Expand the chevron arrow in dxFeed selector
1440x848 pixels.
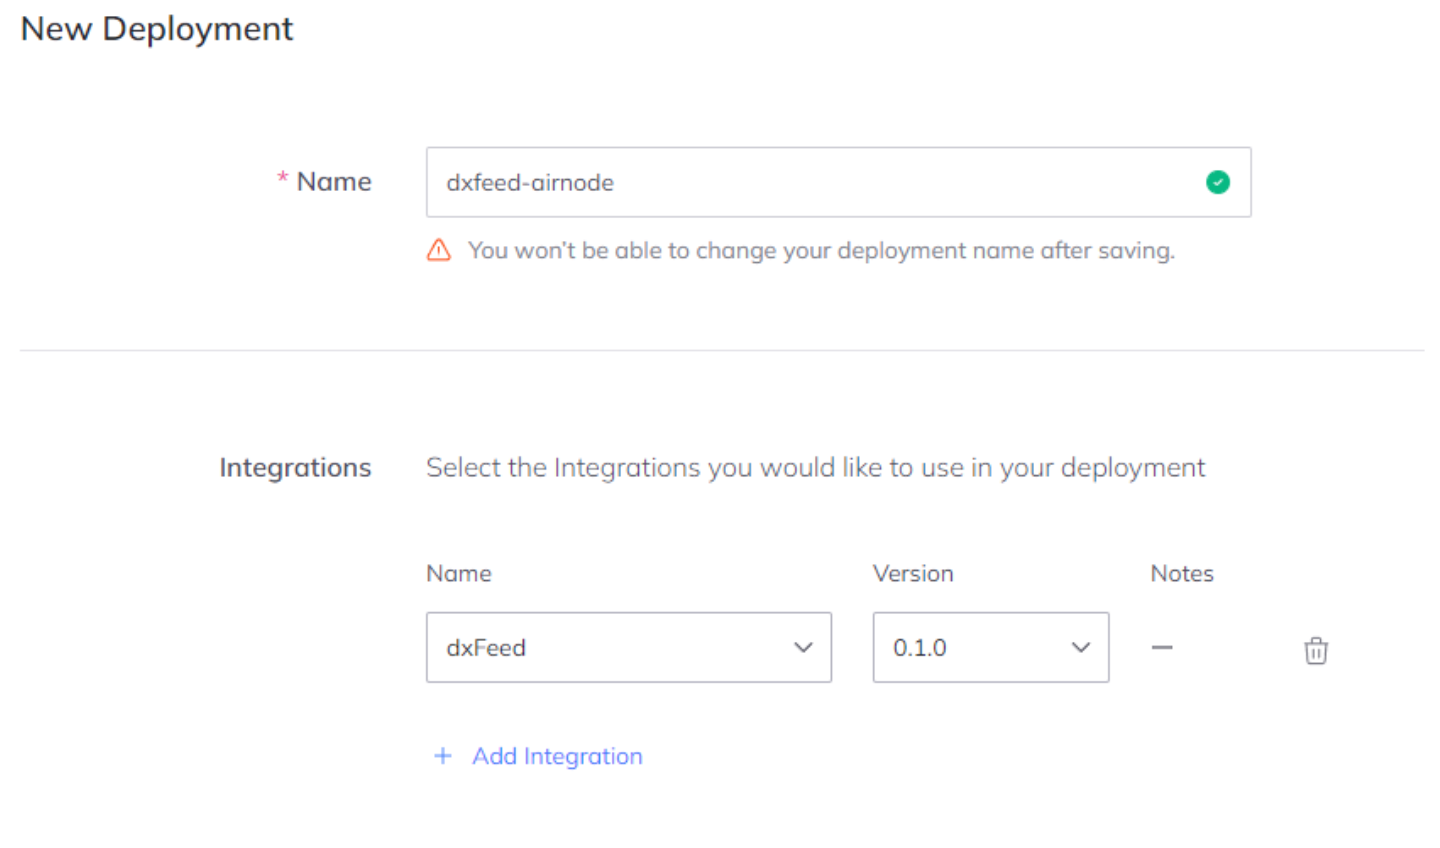[803, 647]
